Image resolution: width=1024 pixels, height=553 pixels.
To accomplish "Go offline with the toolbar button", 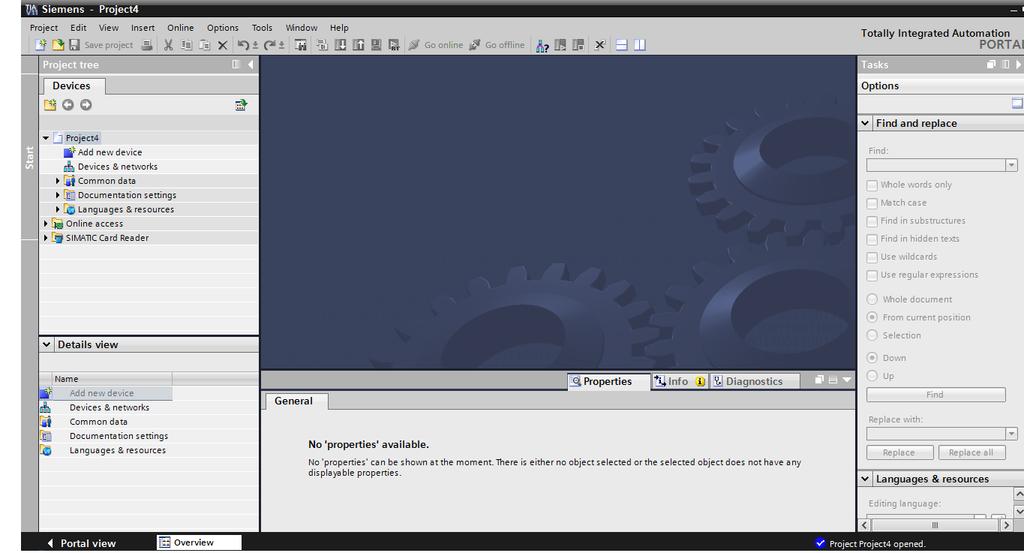I will tap(497, 45).
